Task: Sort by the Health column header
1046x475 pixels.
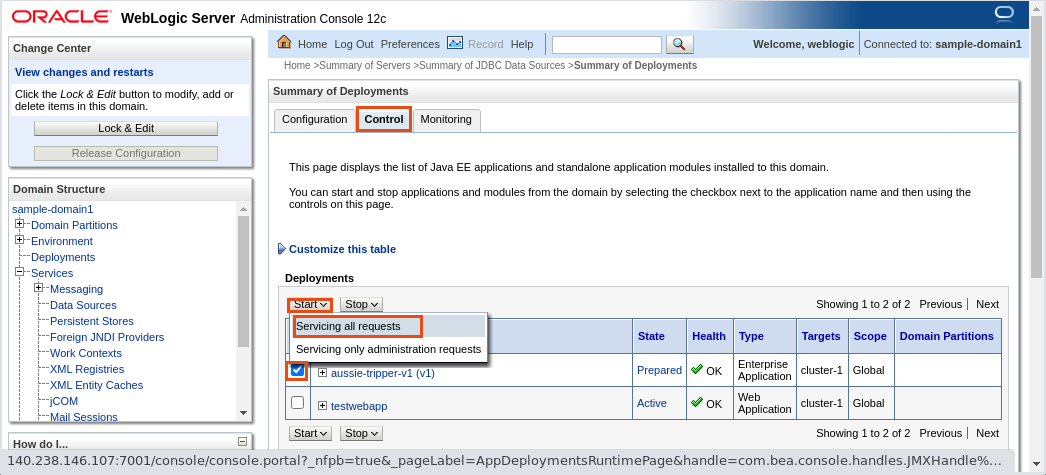Action: point(709,336)
